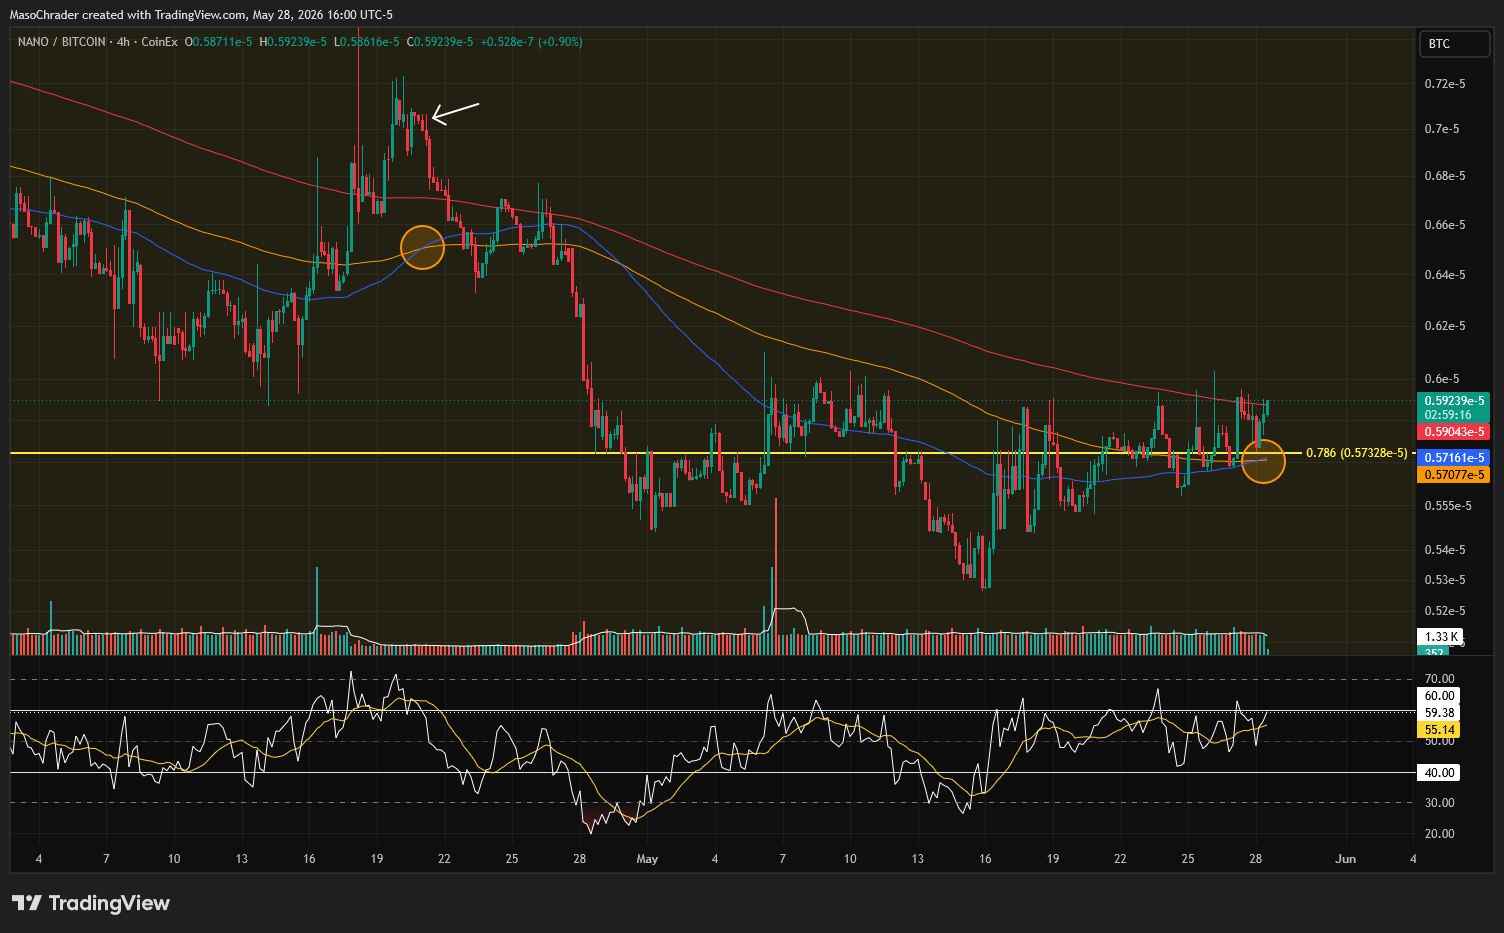
Task: Click the 0.53e-5 price axis label
Action: point(1445,580)
